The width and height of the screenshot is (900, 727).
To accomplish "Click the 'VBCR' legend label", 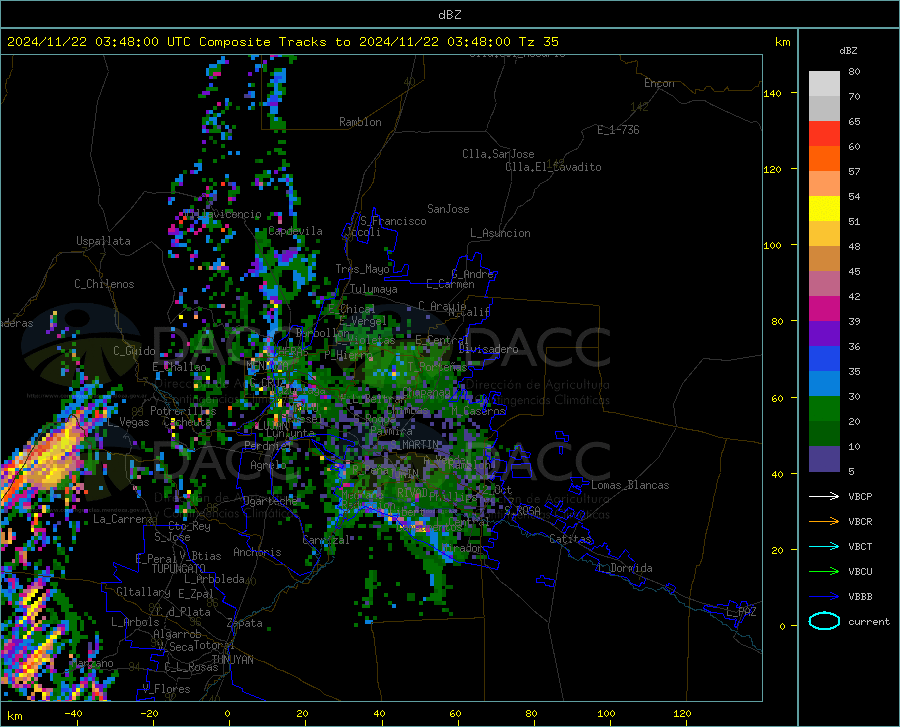I will [x=860, y=521].
